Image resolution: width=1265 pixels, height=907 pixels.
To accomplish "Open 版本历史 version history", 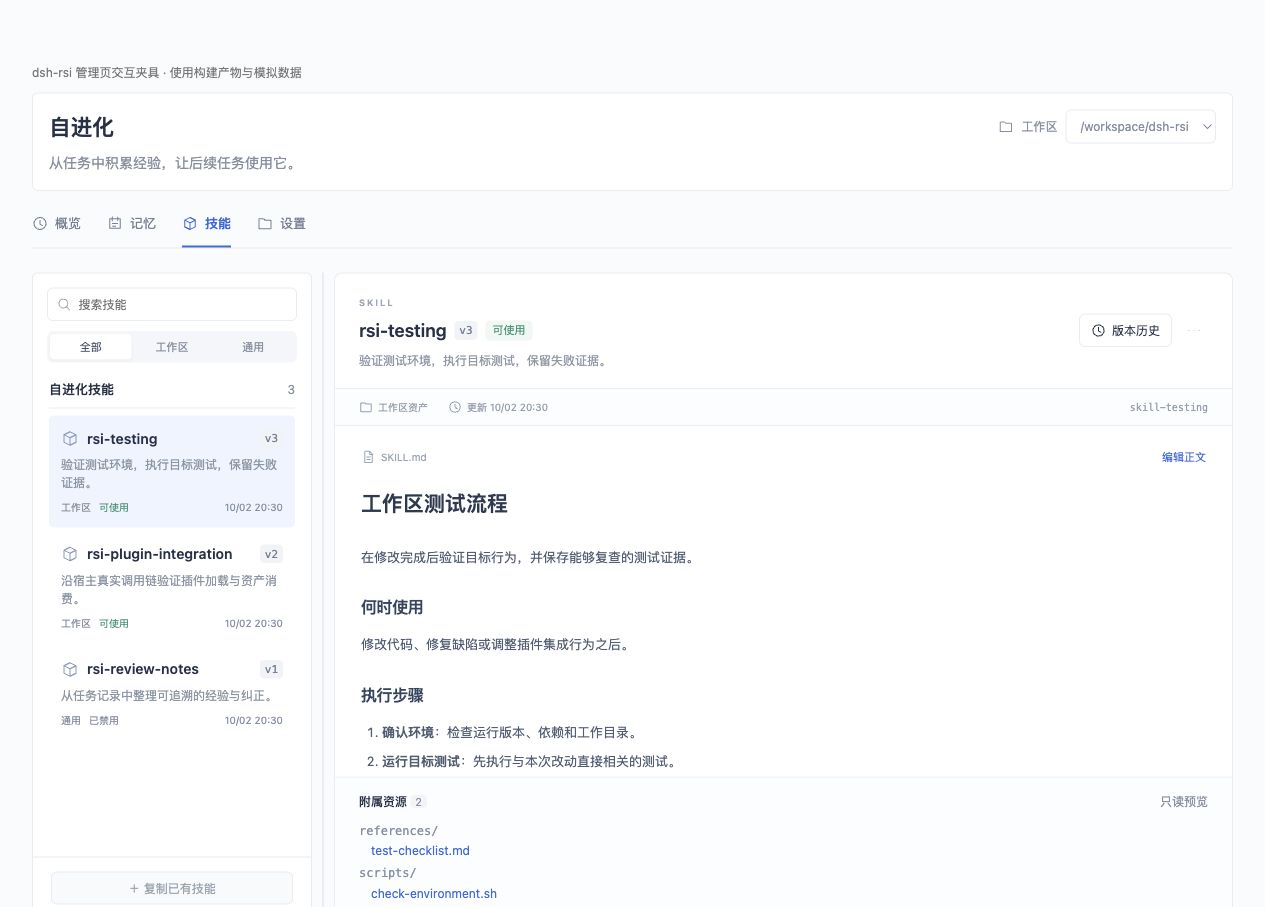I will (x=1125, y=330).
